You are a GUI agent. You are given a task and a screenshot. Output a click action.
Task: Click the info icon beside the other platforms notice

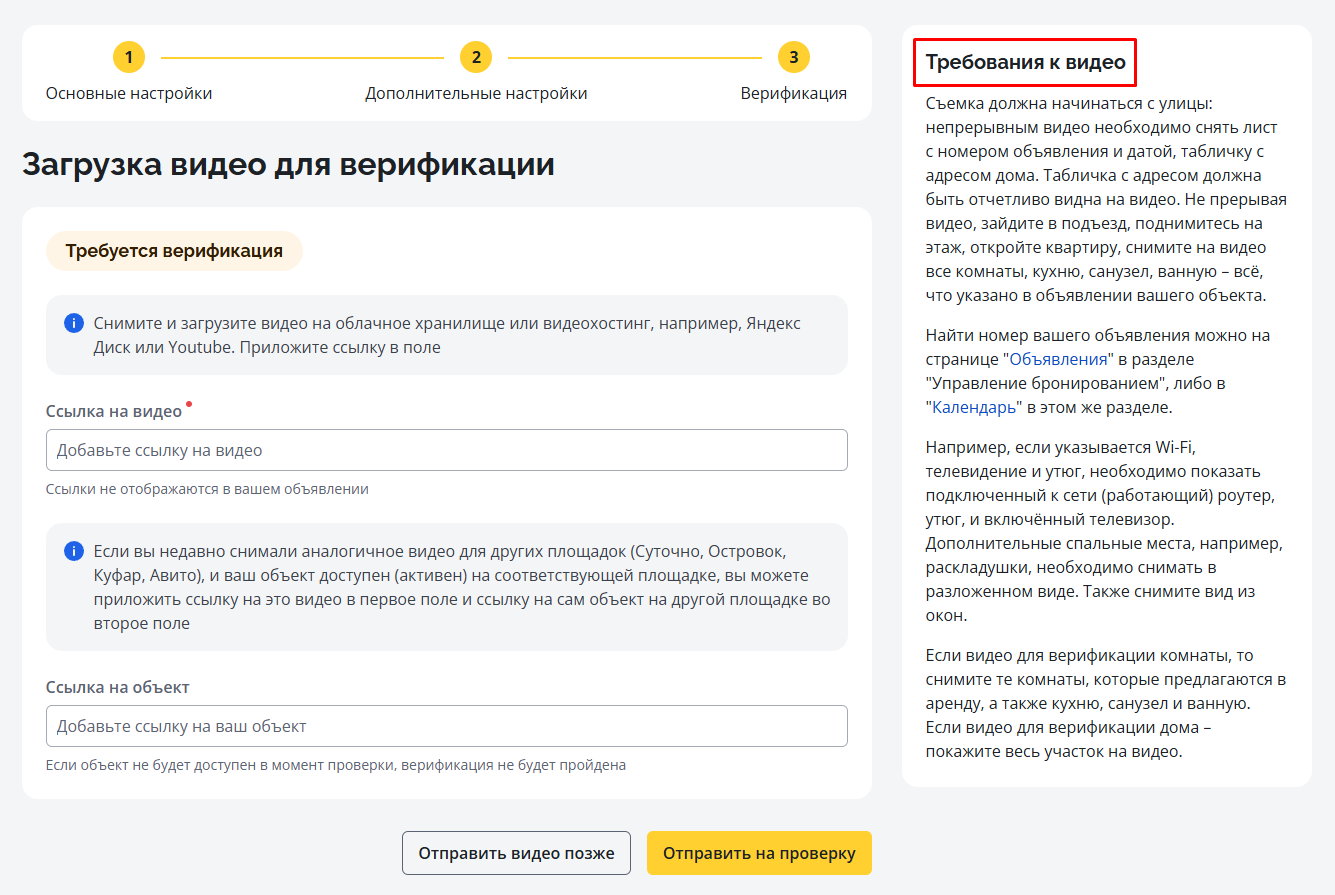pos(74,552)
